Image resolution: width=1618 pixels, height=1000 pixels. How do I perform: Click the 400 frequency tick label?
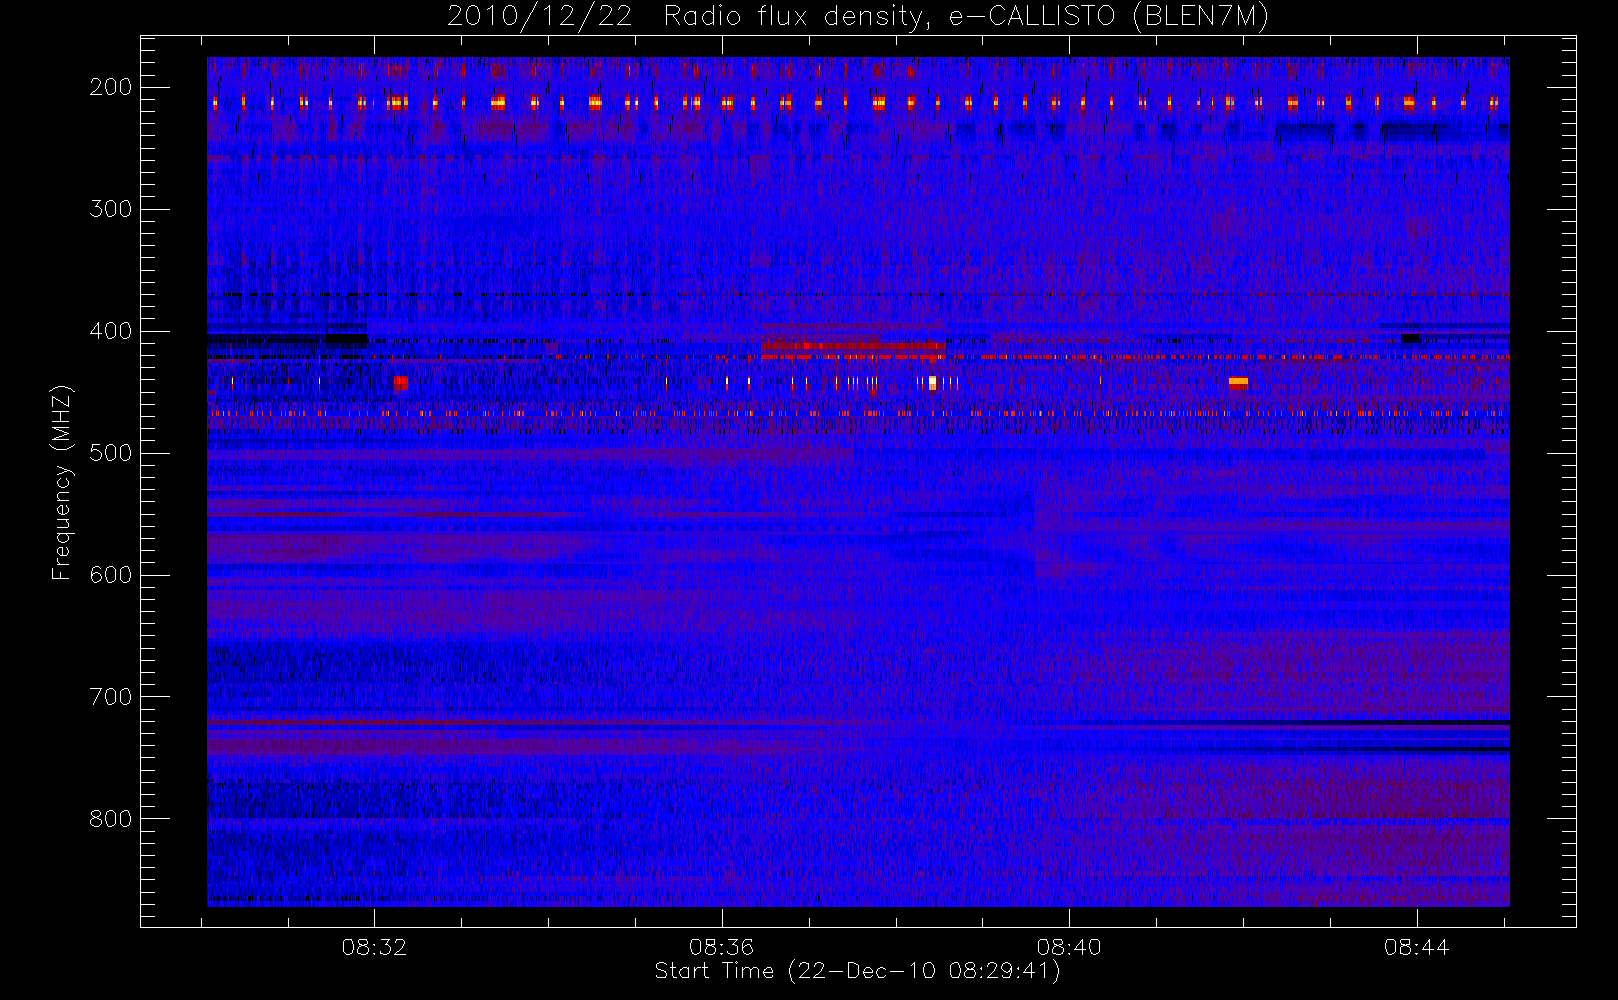(110, 331)
